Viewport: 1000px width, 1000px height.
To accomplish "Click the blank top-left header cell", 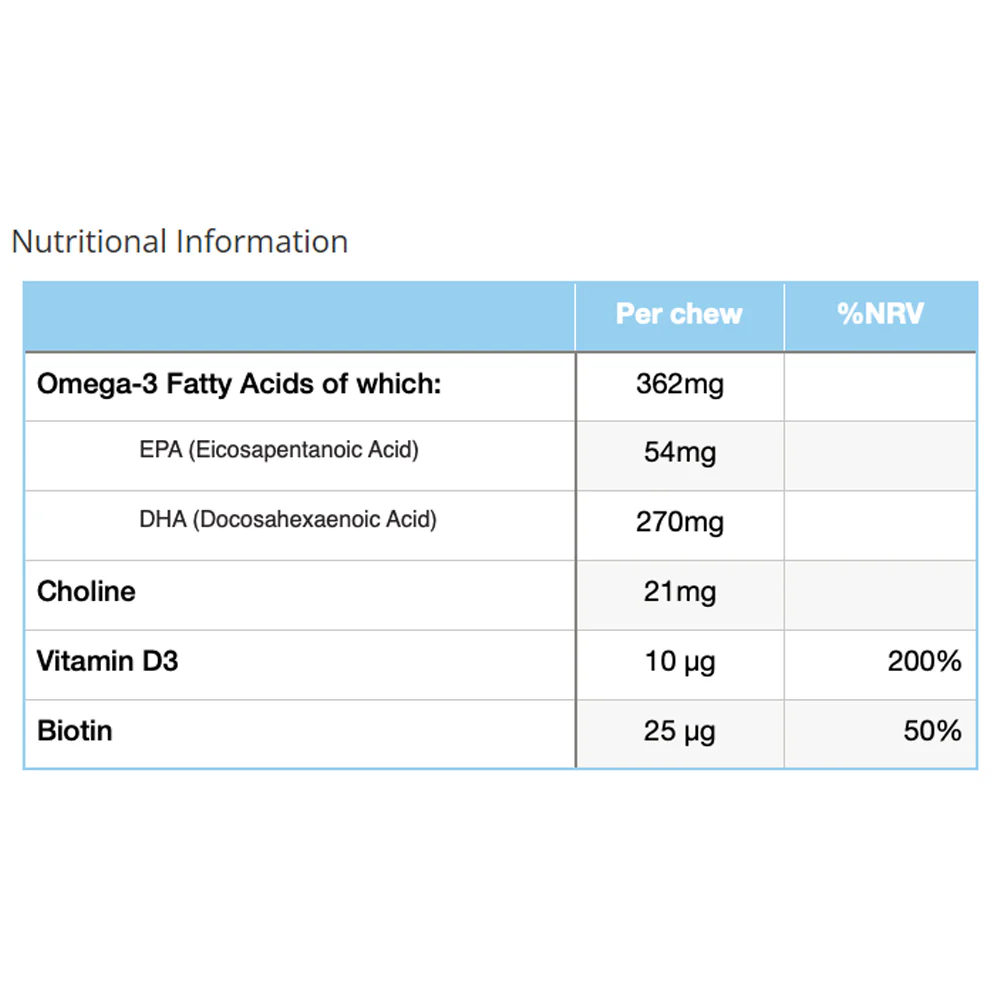I will click(x=299, y=316).
